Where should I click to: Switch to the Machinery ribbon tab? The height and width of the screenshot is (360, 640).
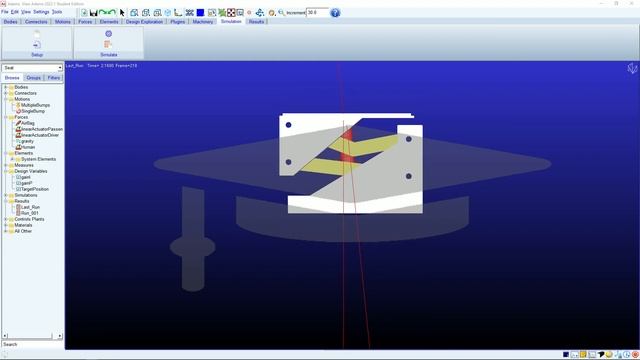(x=203, y=22)
